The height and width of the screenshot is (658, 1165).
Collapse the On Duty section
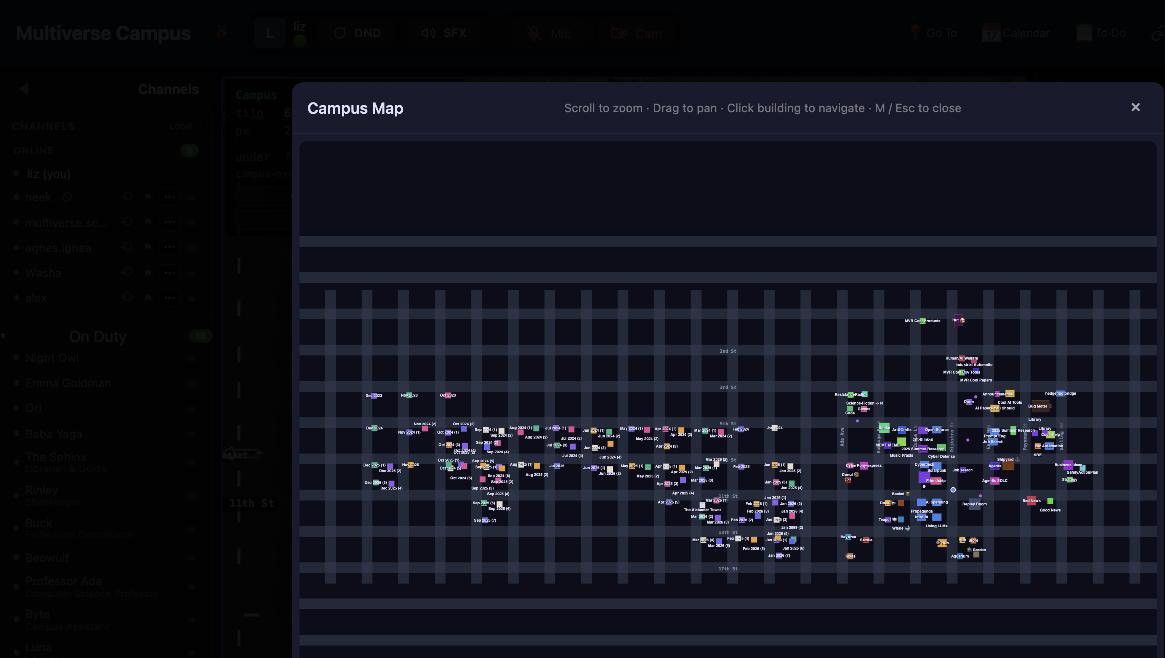(4, 336)
